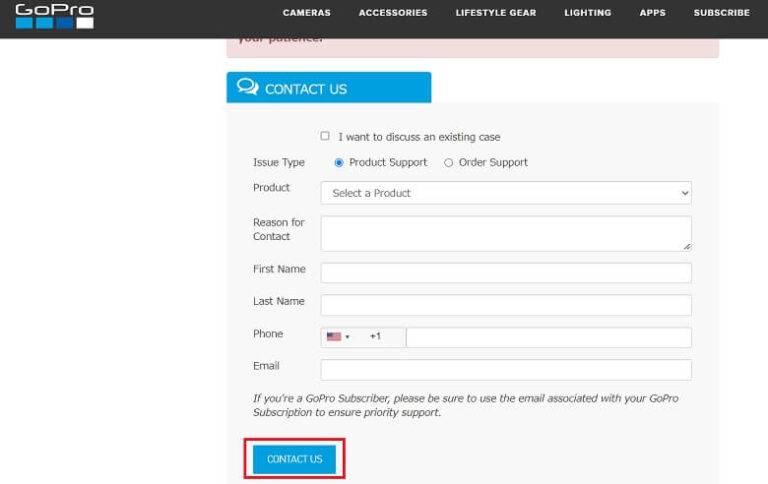
Task: Click the US flag icon in Phone field
Action: click(x=334, y=337)
